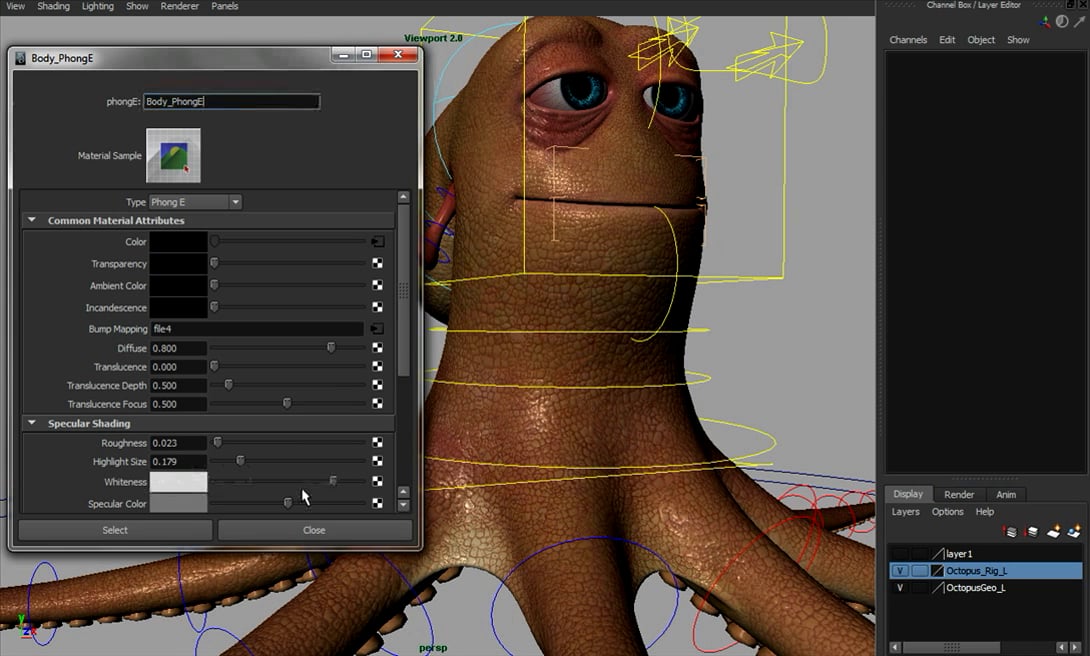Switch to the Anim layer tab
The height and width of the screenshot is (656, 1090).
point(1006,495)
